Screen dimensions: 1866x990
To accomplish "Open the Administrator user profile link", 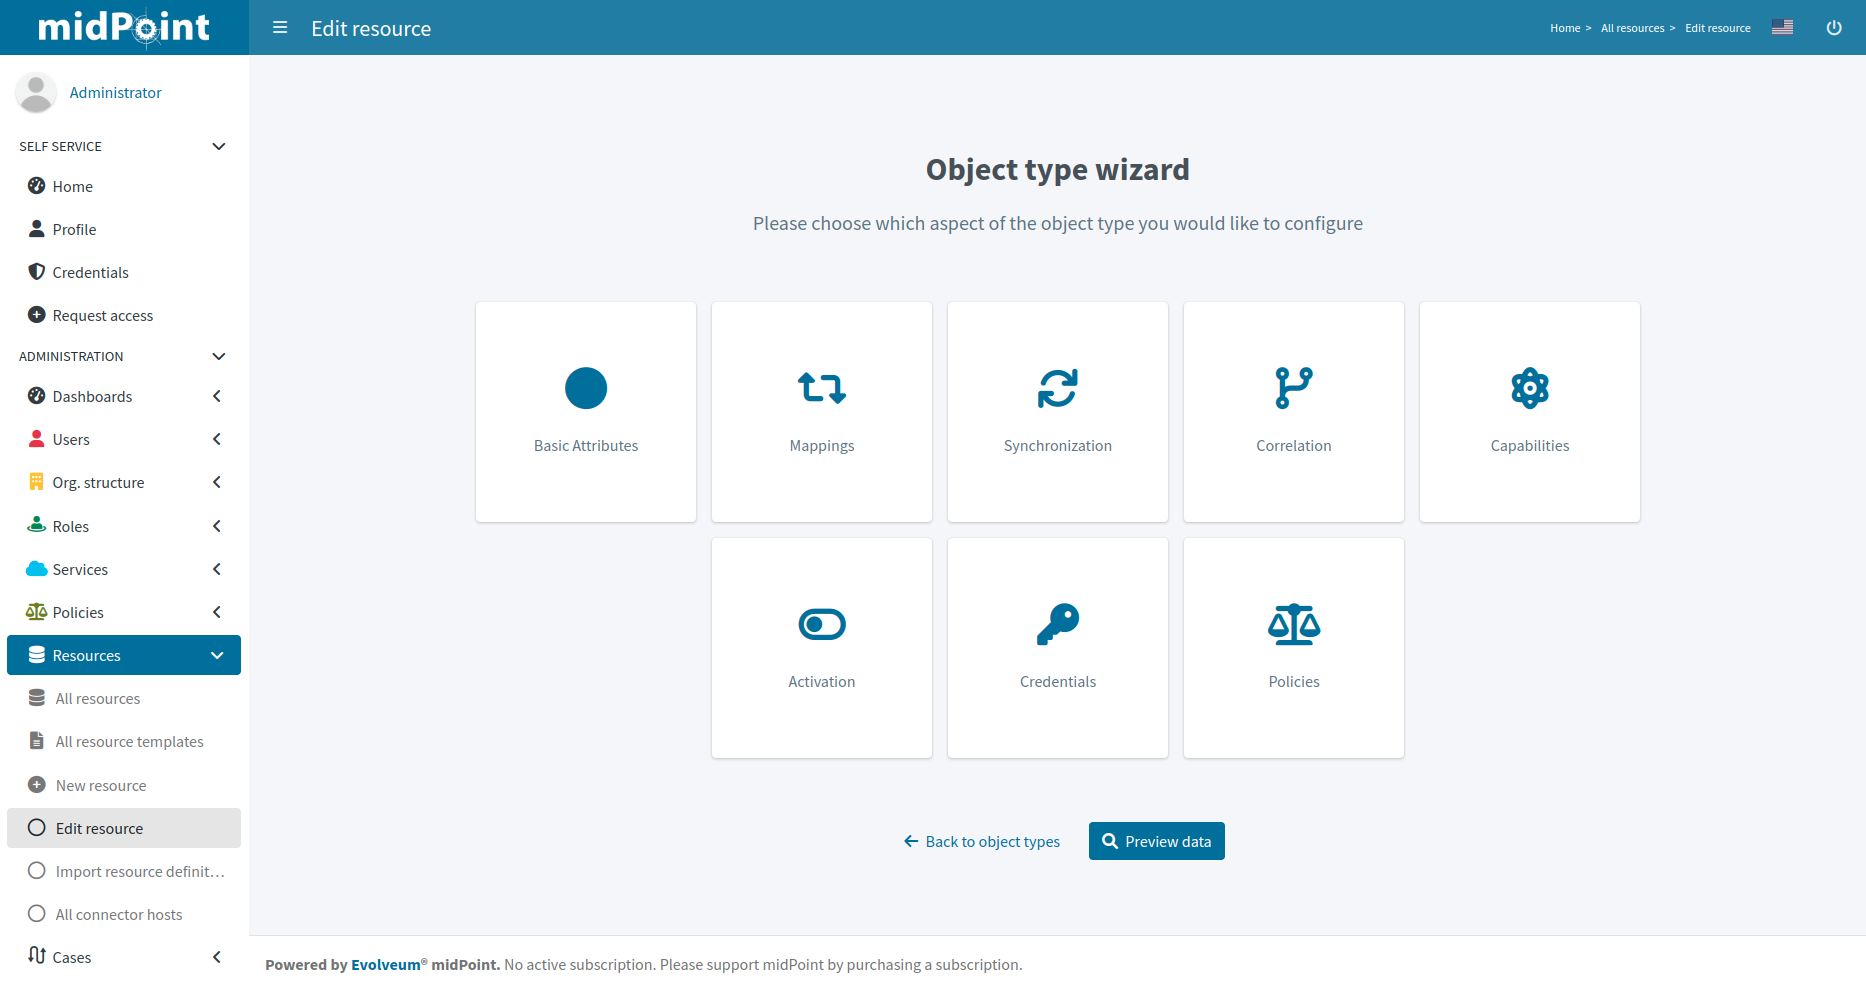I will point(115,92).
